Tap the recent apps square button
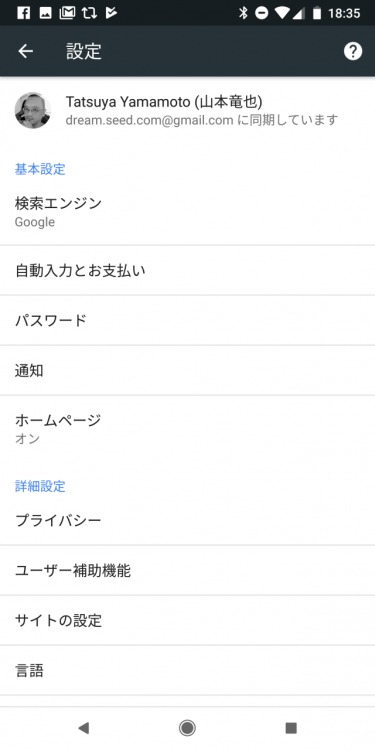The image size is (375, 750). coord(291,728)
